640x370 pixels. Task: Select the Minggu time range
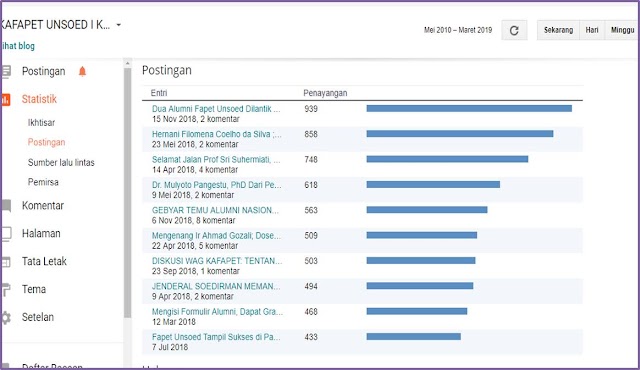point(622,30)
